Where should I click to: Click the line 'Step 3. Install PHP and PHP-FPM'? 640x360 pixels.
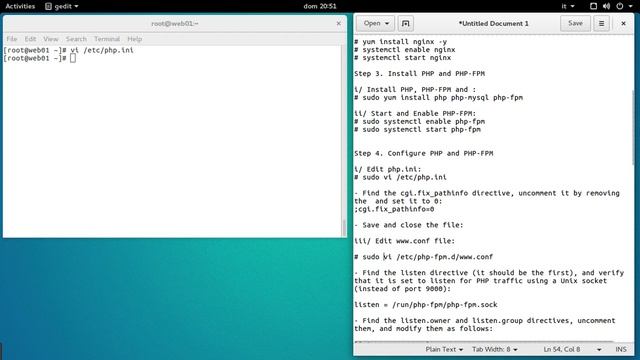click(420, 74)
